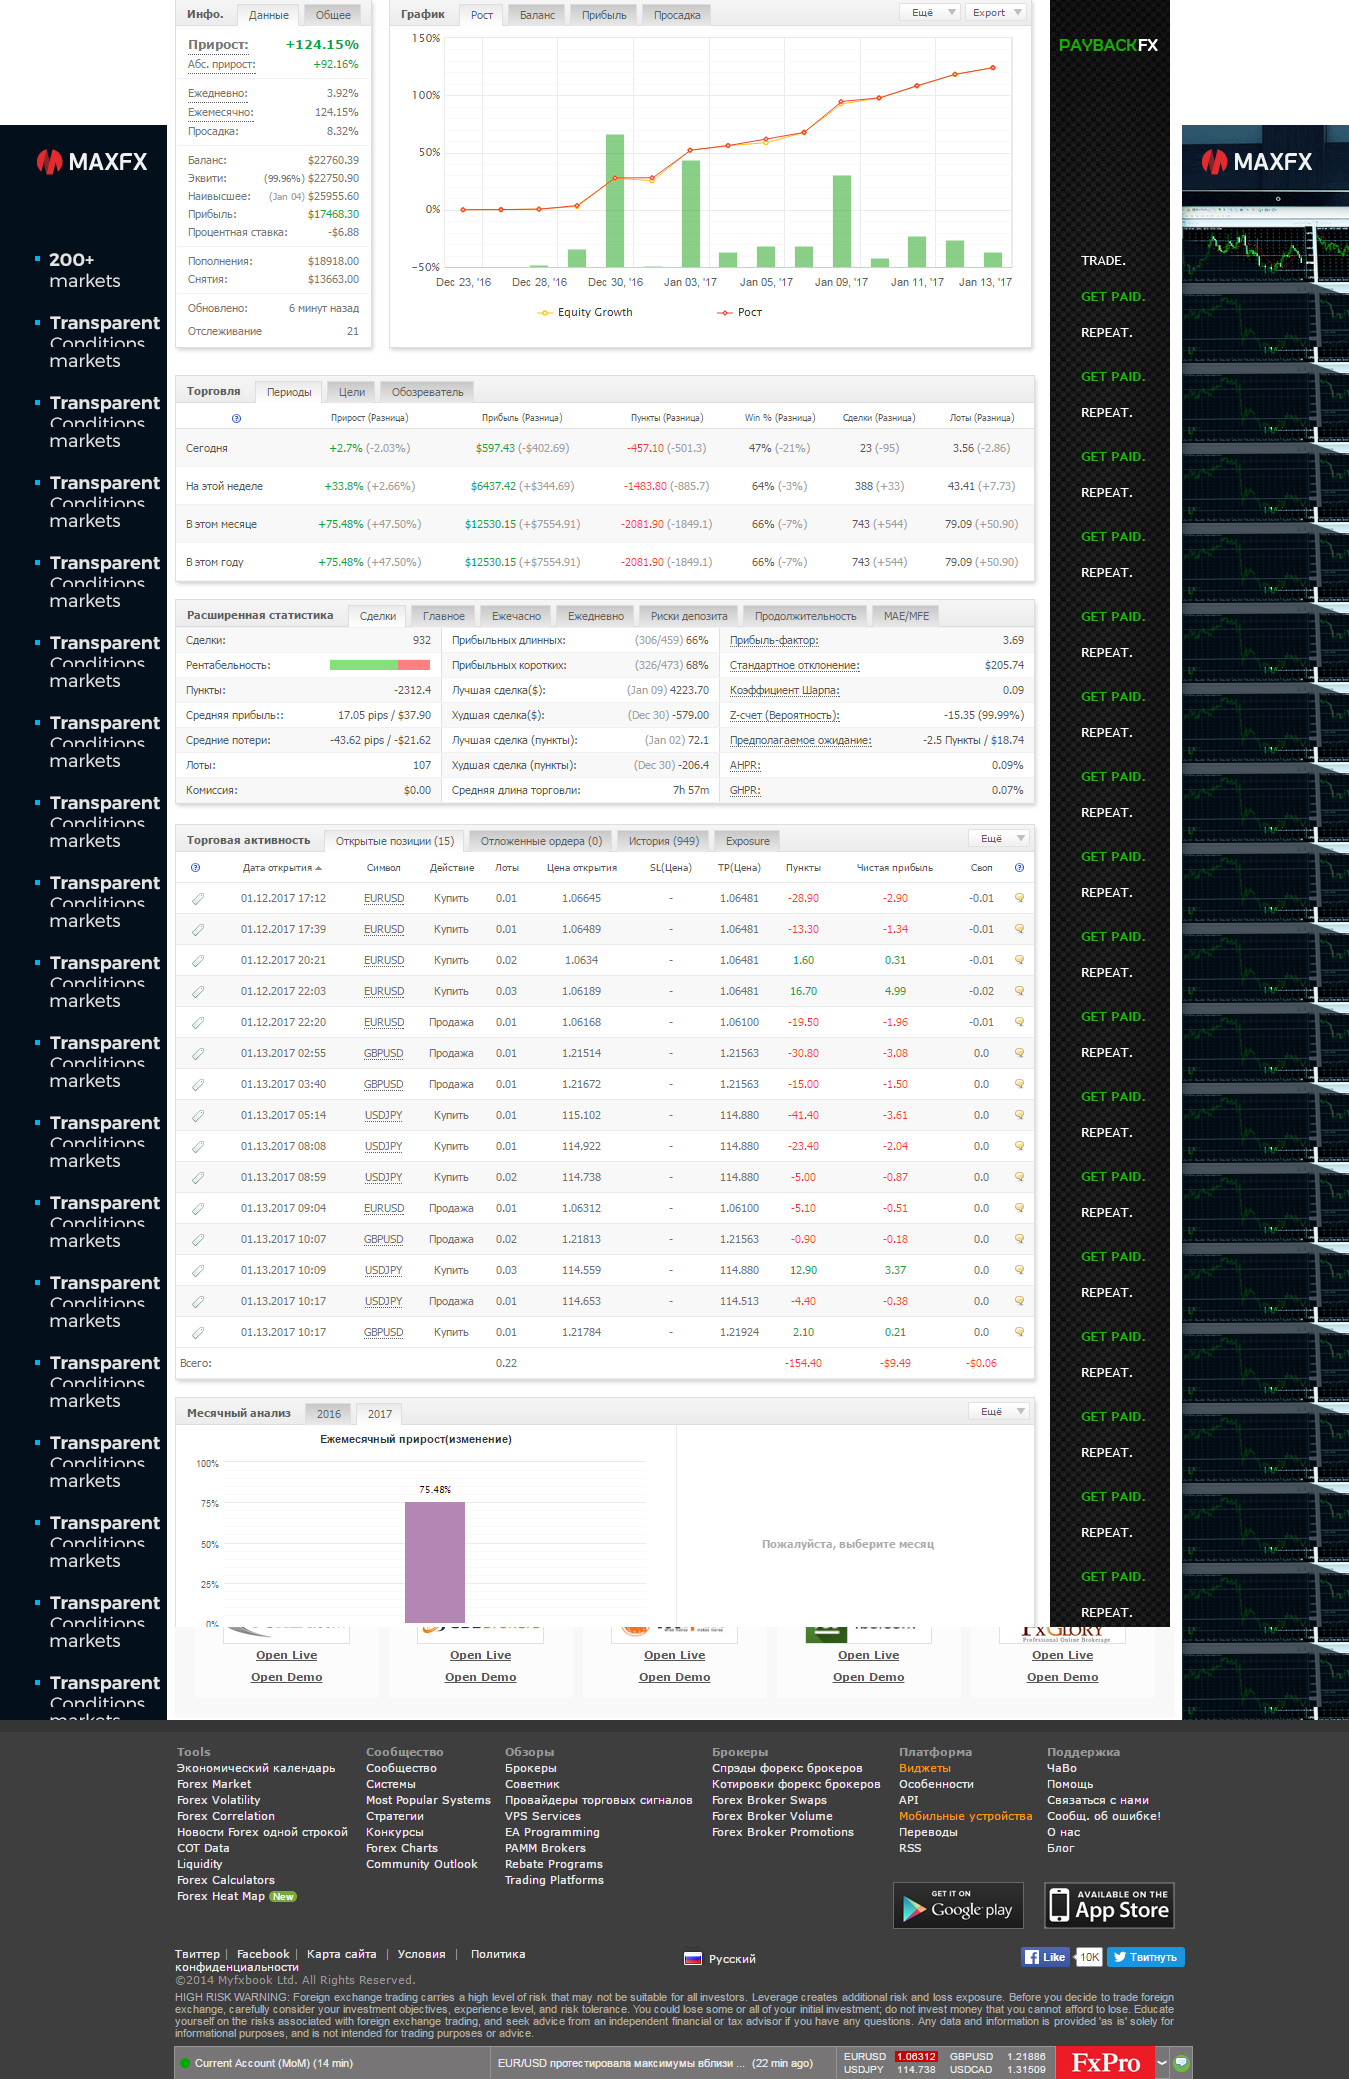Select the Ежечасно statistics tab

[x=516, y=616]
